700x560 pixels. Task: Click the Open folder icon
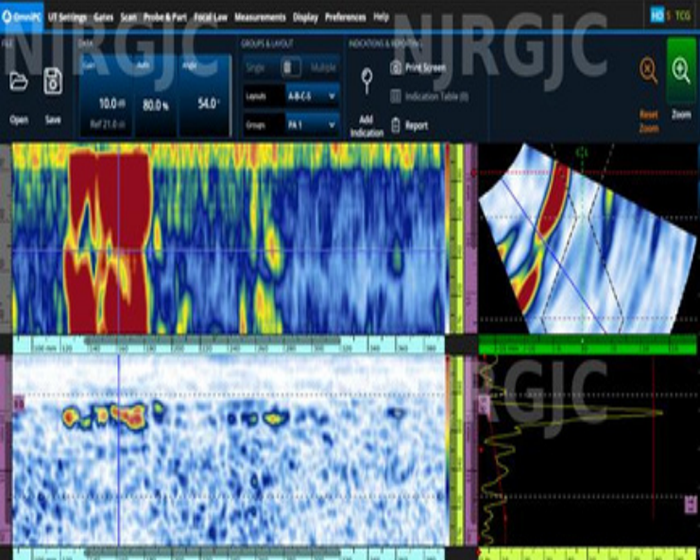click(x=19, y=83)
